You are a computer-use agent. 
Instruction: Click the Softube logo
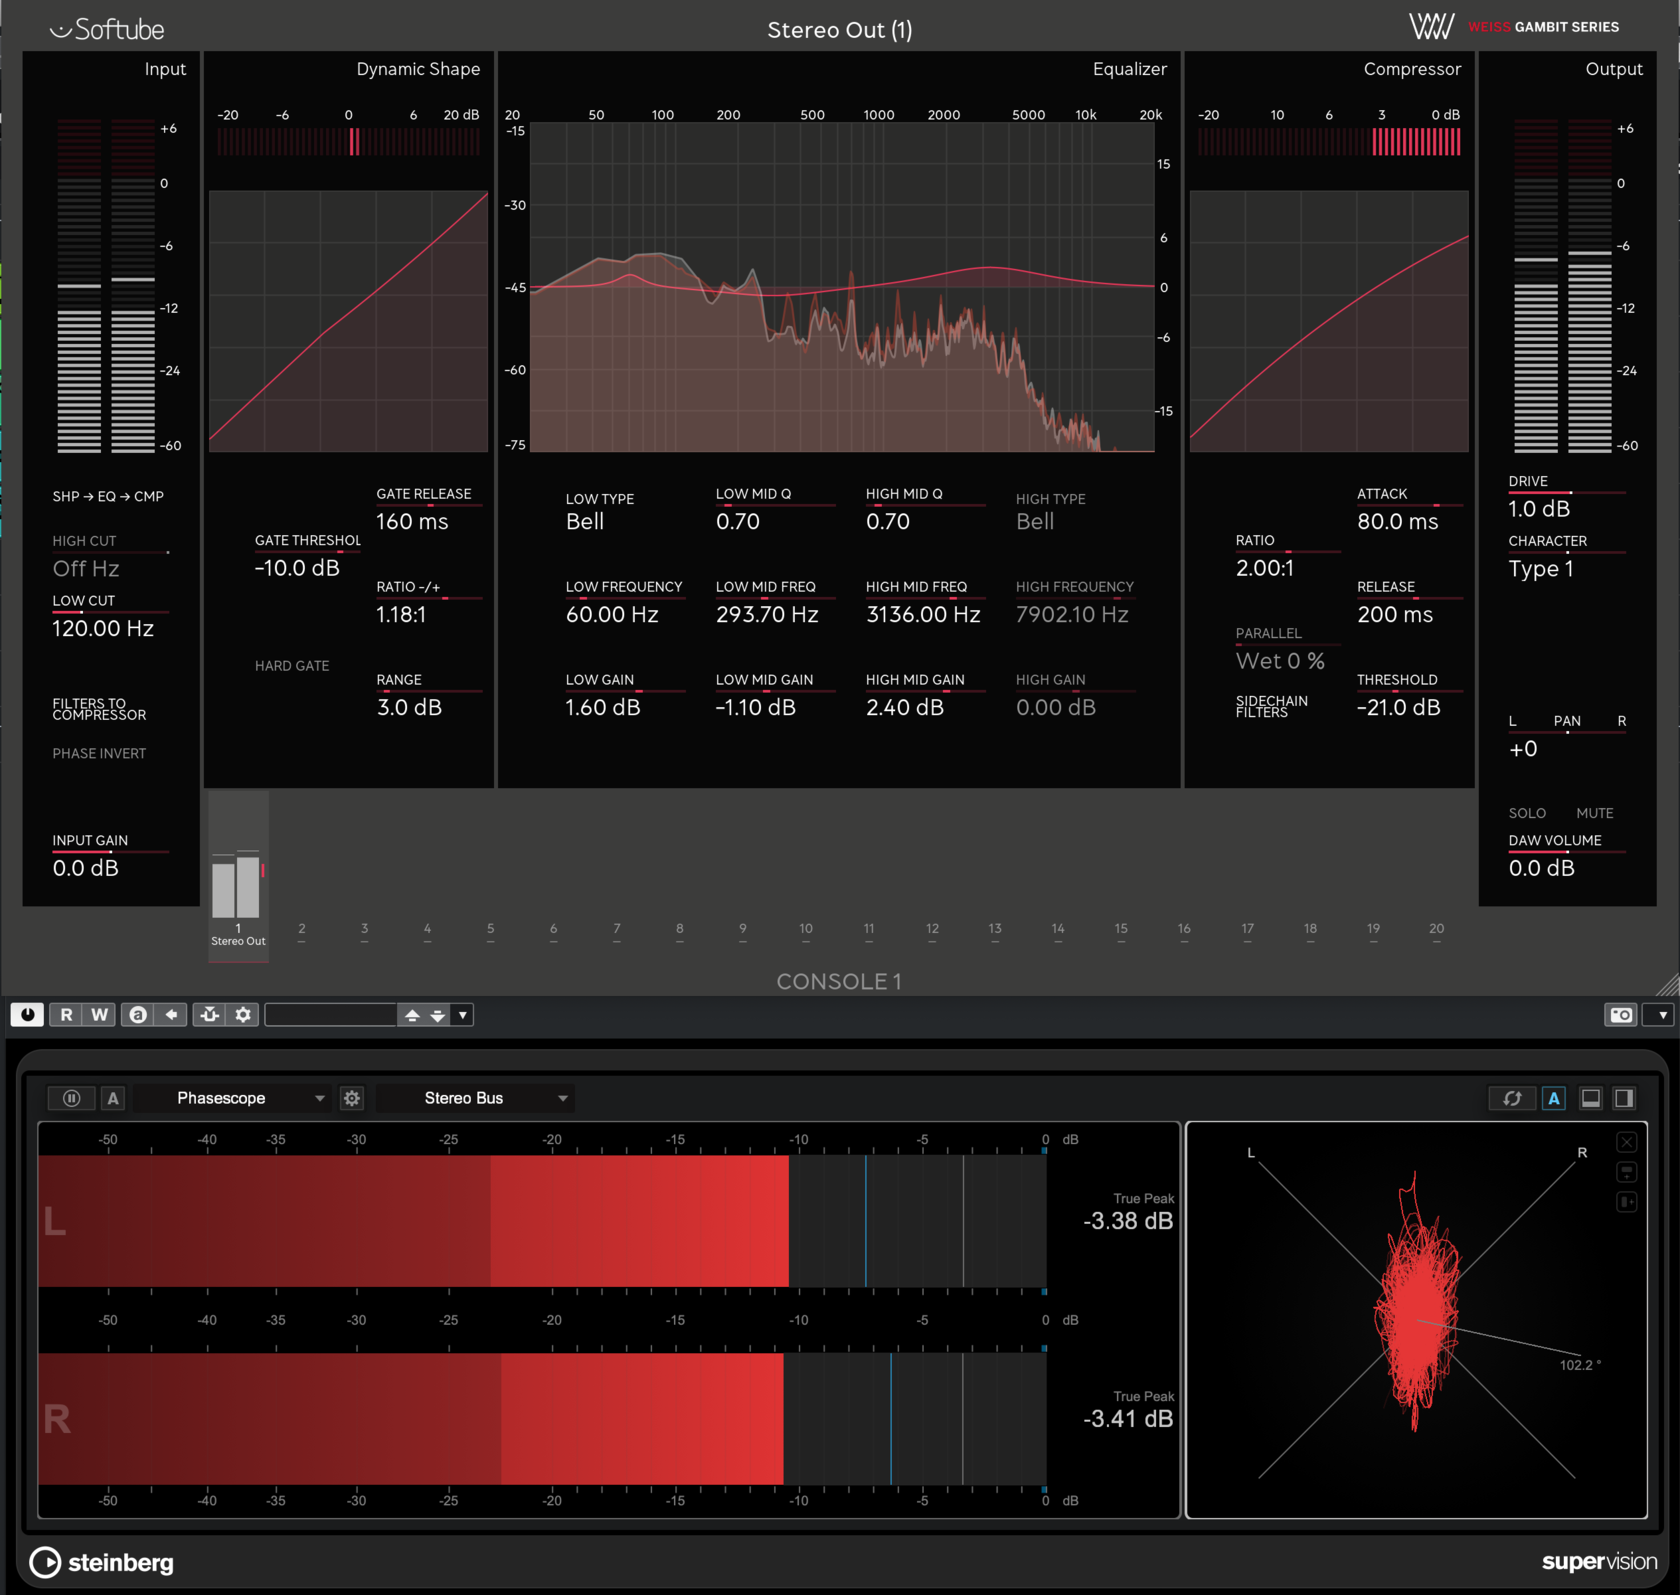[x=107, y=29]
